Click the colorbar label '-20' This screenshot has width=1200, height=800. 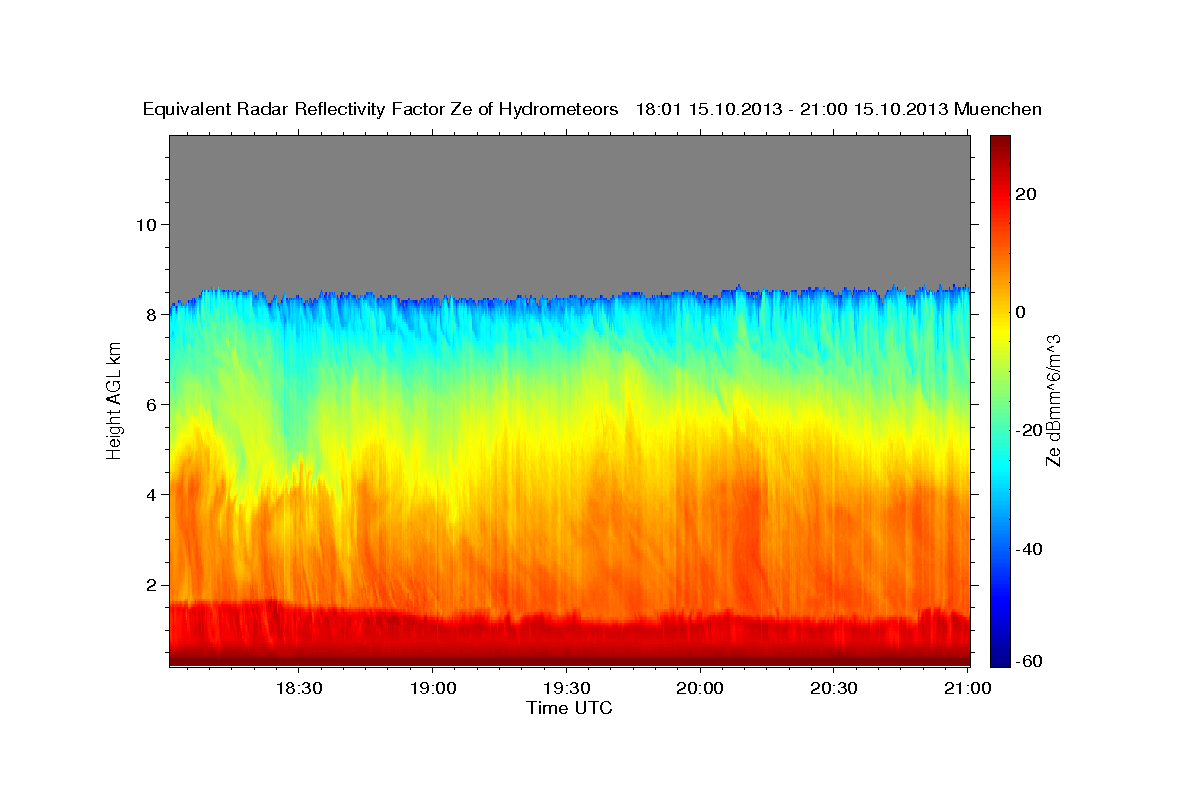pyautogui.click(x=1030, y=430)
